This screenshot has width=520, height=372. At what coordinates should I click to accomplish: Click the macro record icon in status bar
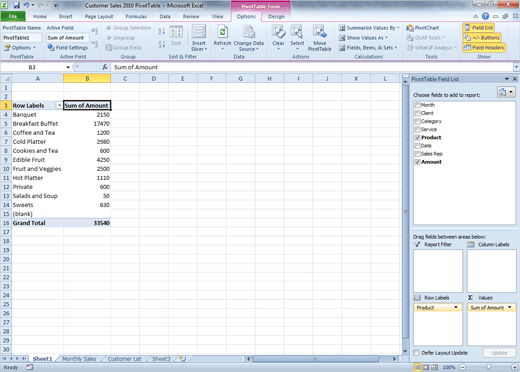coord(30,367)
